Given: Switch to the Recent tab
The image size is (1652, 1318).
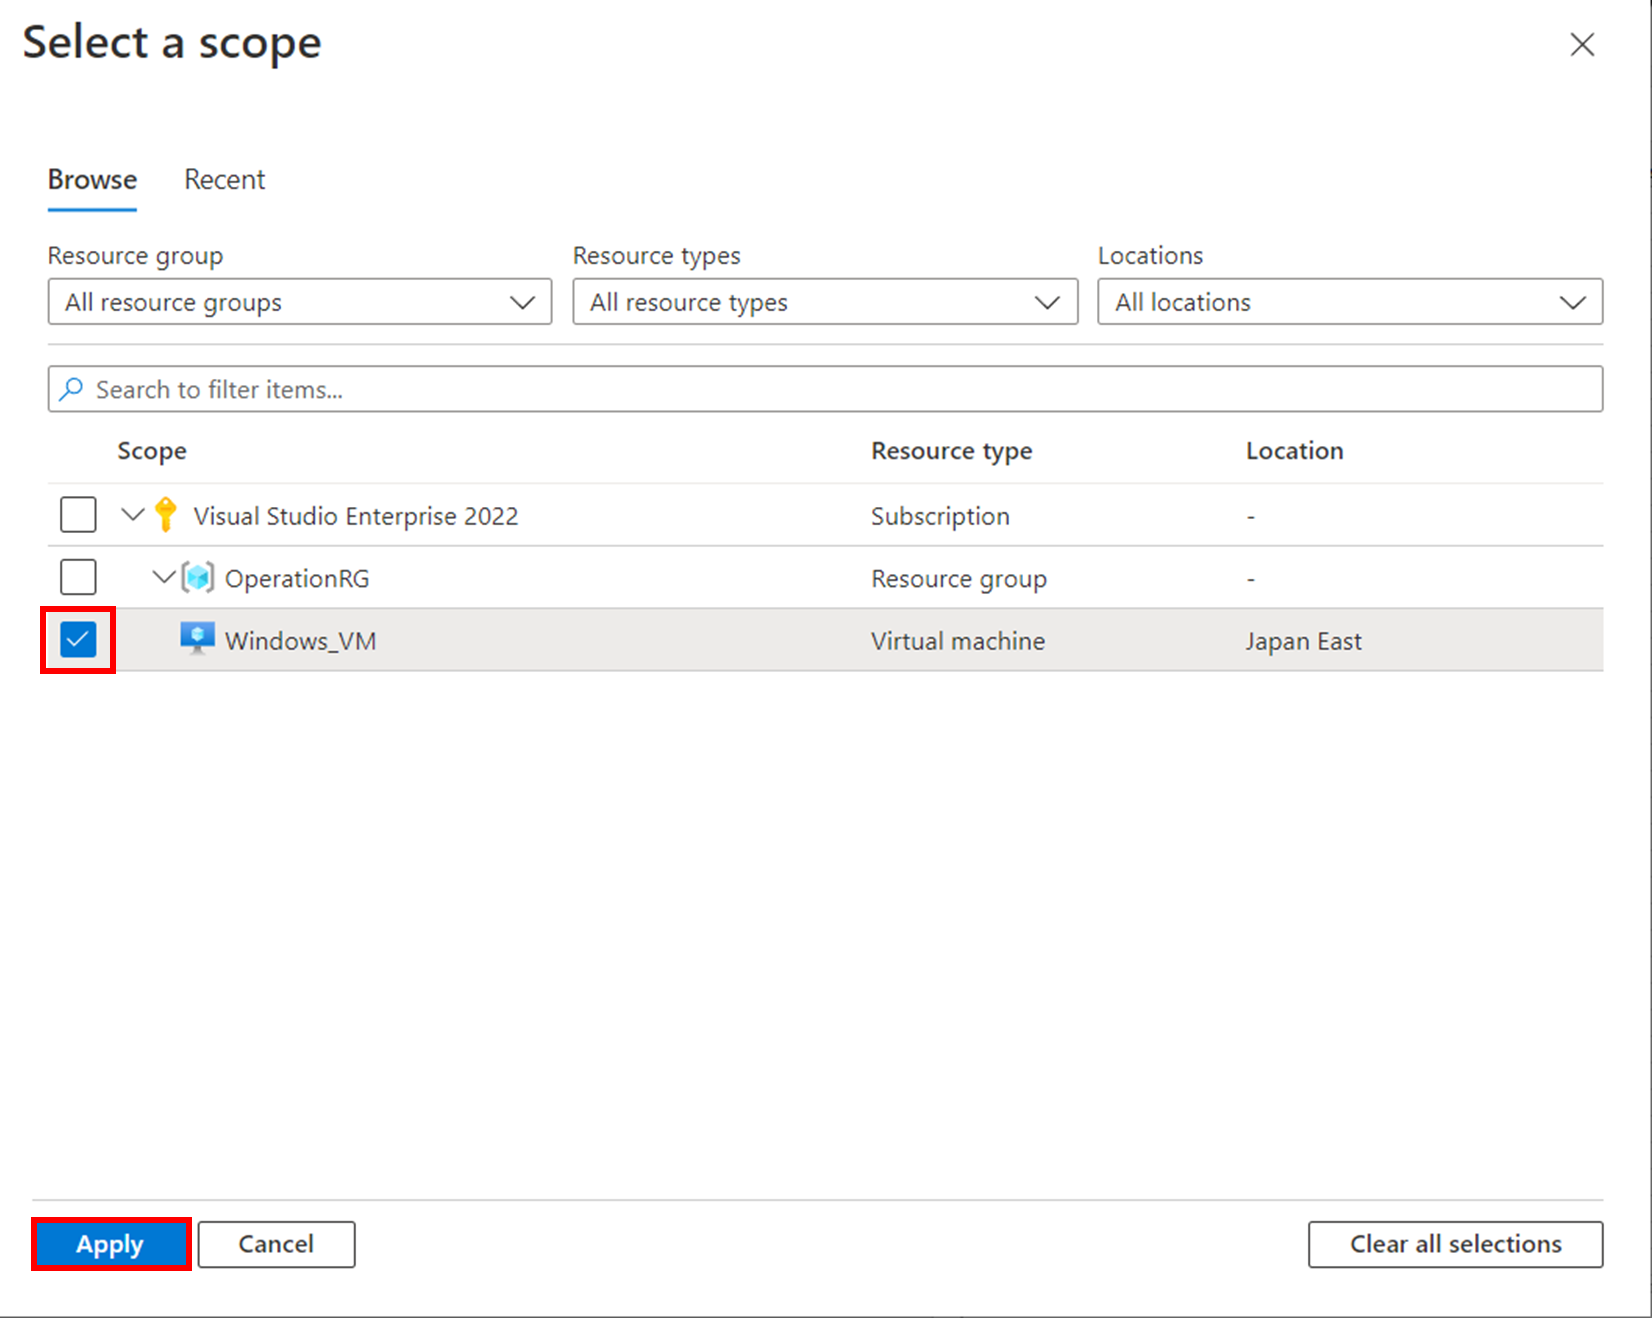Looking at the screenshot, I should click(x=225, y=180).
